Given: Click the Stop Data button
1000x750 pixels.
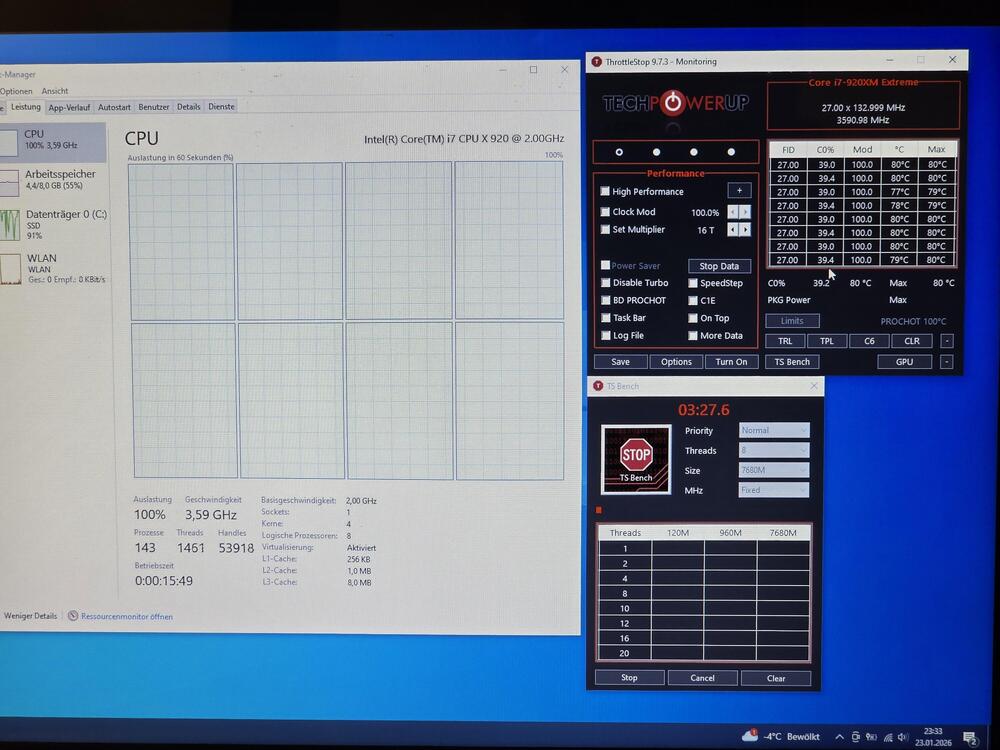Looking at the screenshot, I should pos(719,266).
